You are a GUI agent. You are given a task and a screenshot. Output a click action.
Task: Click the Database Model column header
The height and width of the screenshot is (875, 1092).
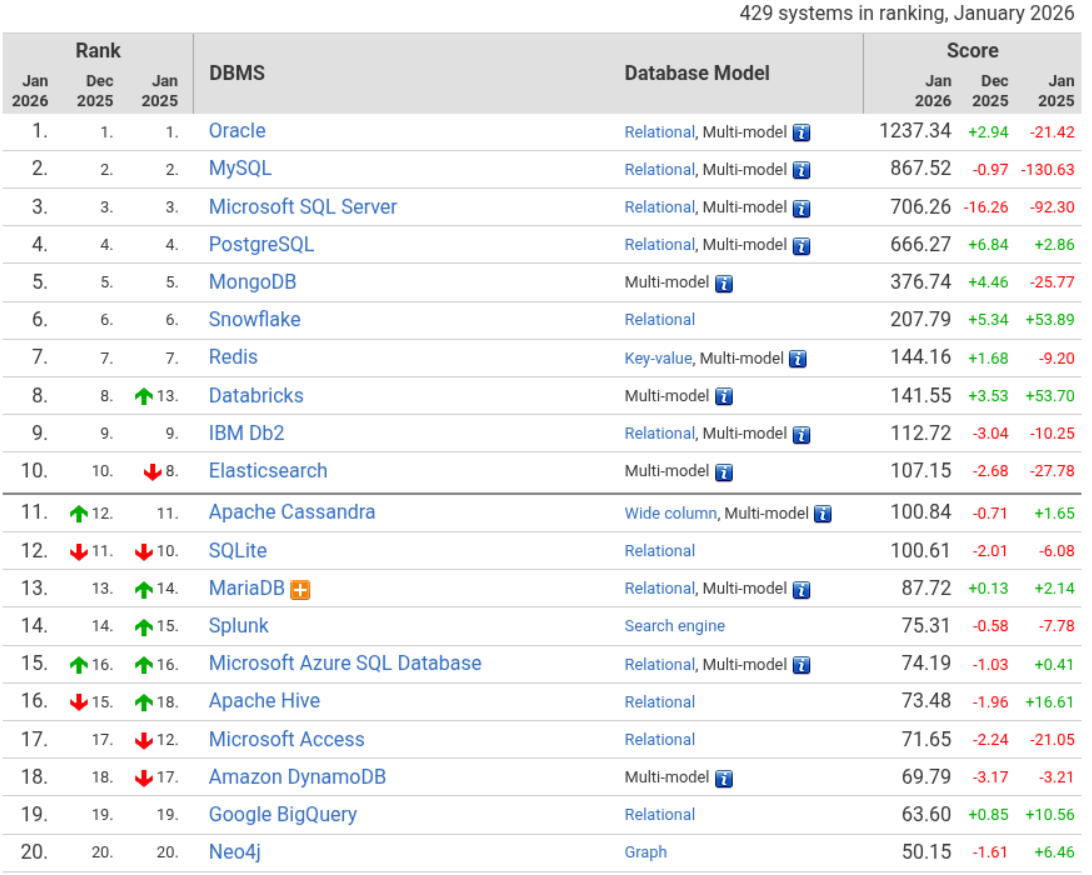(697, 73)
